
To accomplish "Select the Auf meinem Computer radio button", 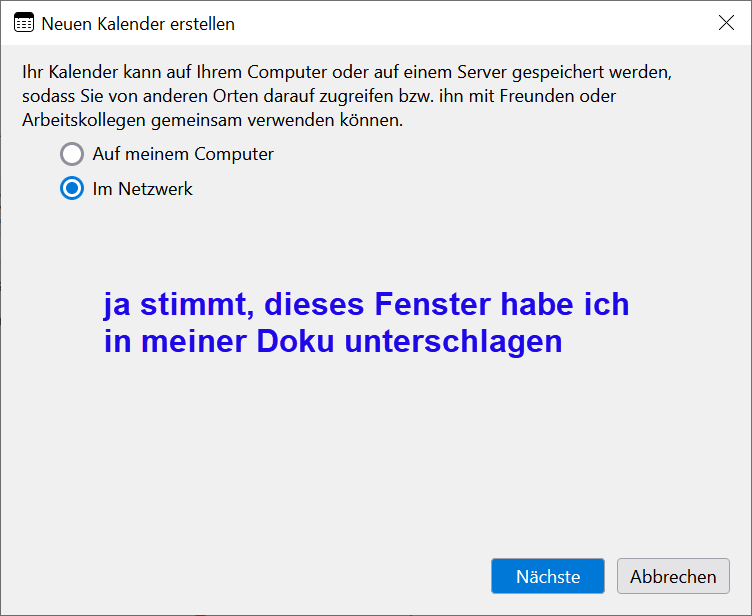I will [72, 154].
